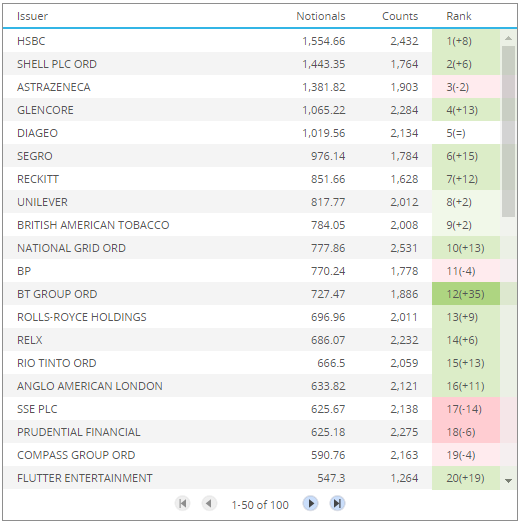Click the 2,275 count cell
The image size is (520, 525).
tap(404, 432)
